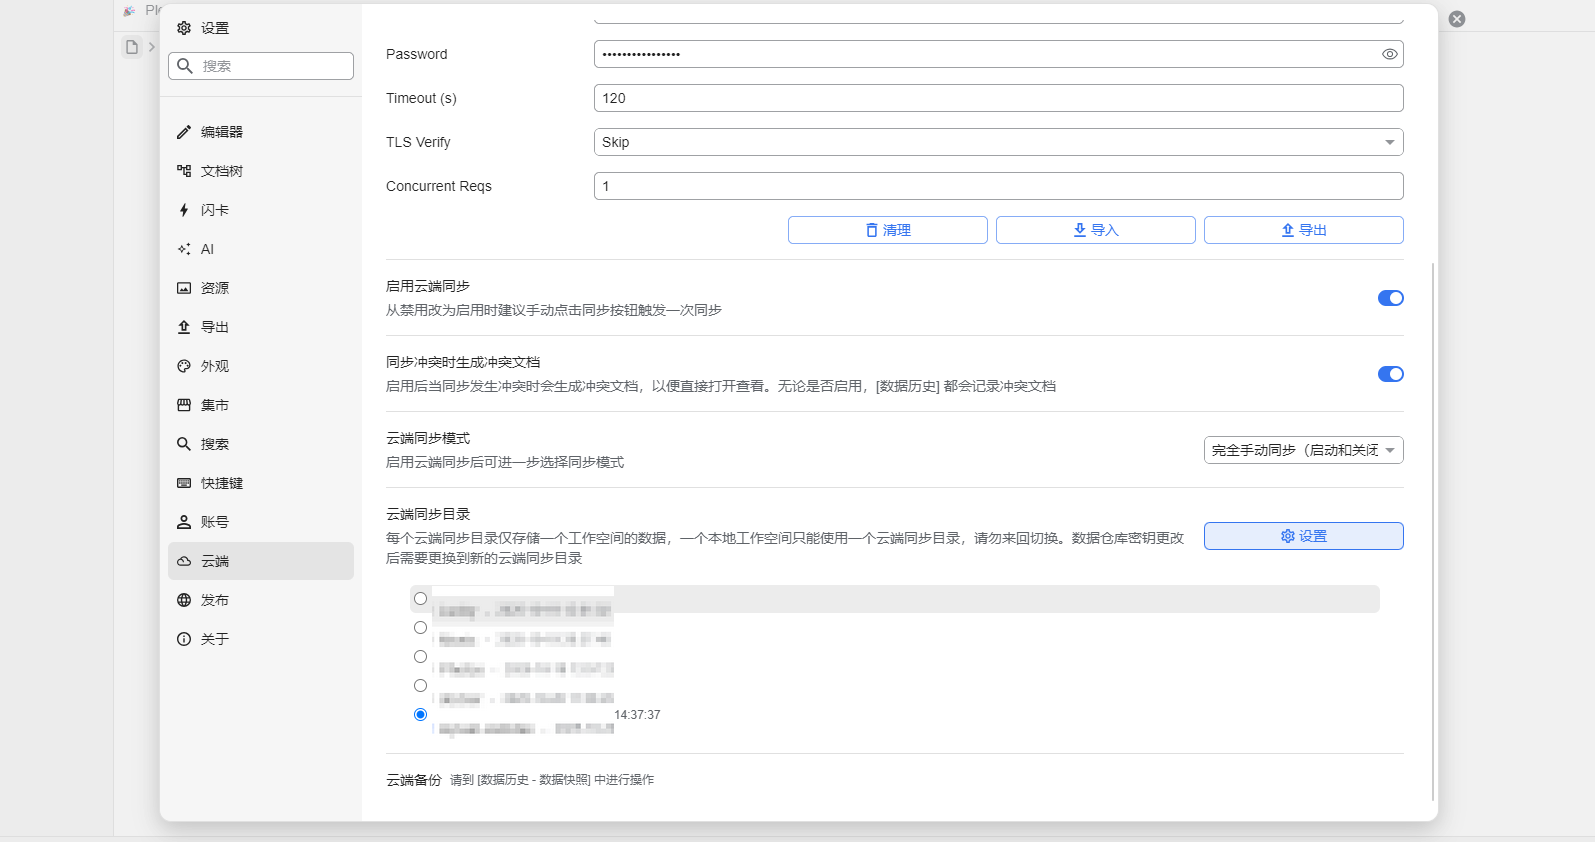Click the lightning icon beside 闪卡
The height and width of the screenshot is (842, 1595).
[184, 210]
